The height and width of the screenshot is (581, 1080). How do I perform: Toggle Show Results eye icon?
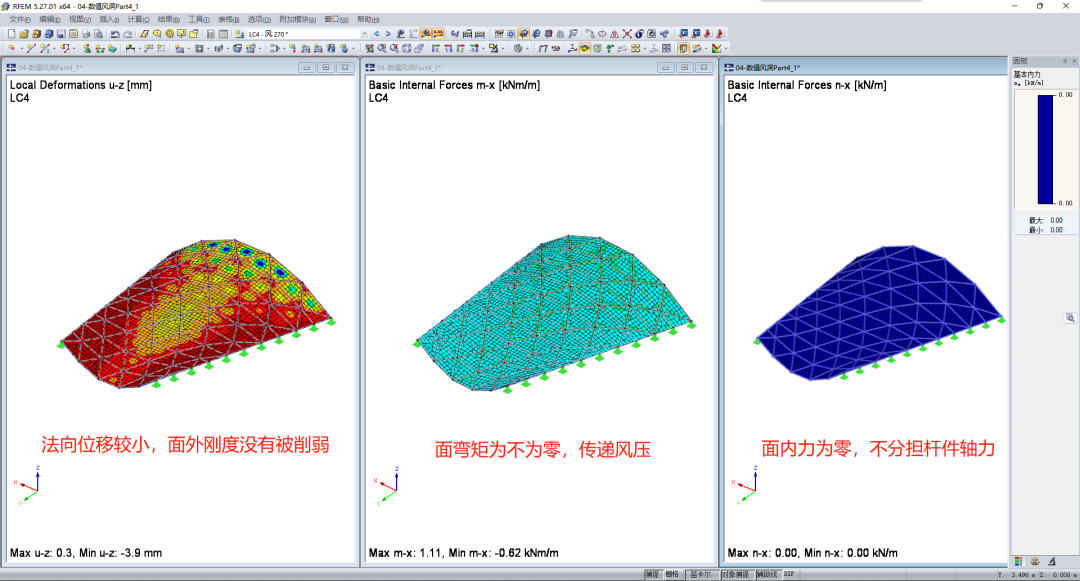coord(426,34)
